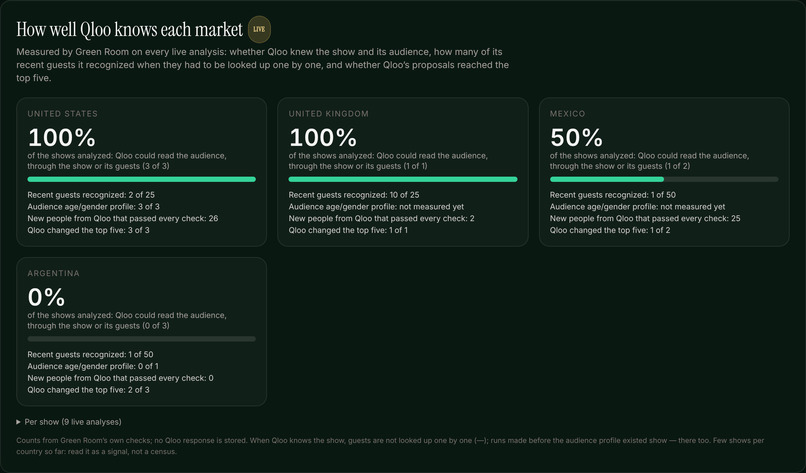Click the 'Measured by Green Room' intro paragraph
806x473 pixels.
[263, 65]
